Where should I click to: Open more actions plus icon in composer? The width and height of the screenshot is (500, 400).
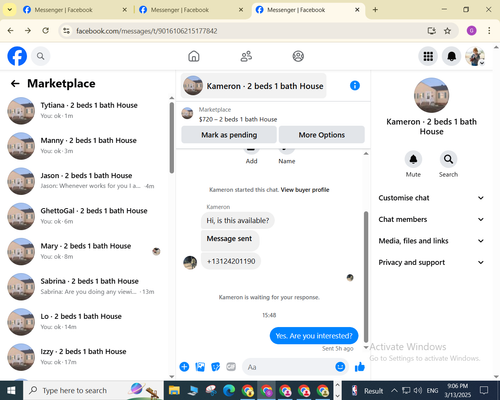pyautogui.click(x=184, y=367)
